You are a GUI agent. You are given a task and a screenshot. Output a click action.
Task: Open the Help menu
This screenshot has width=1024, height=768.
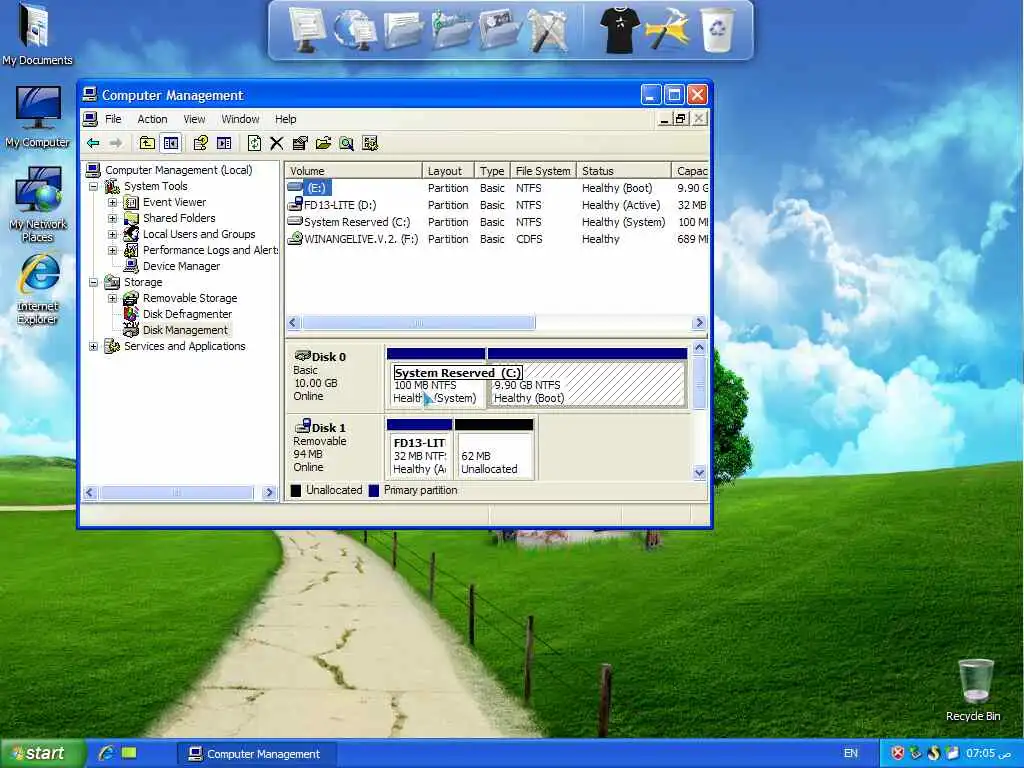pos(285,119)
